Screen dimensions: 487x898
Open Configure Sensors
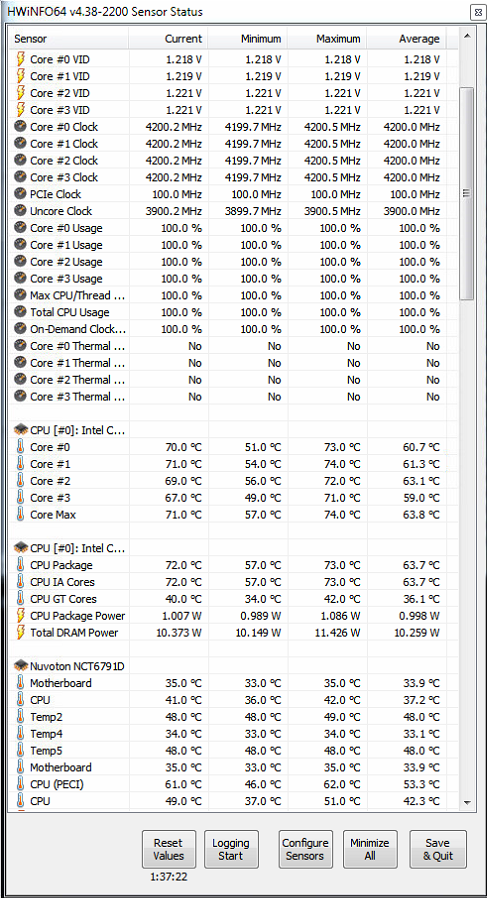click(x=305, y=849)
